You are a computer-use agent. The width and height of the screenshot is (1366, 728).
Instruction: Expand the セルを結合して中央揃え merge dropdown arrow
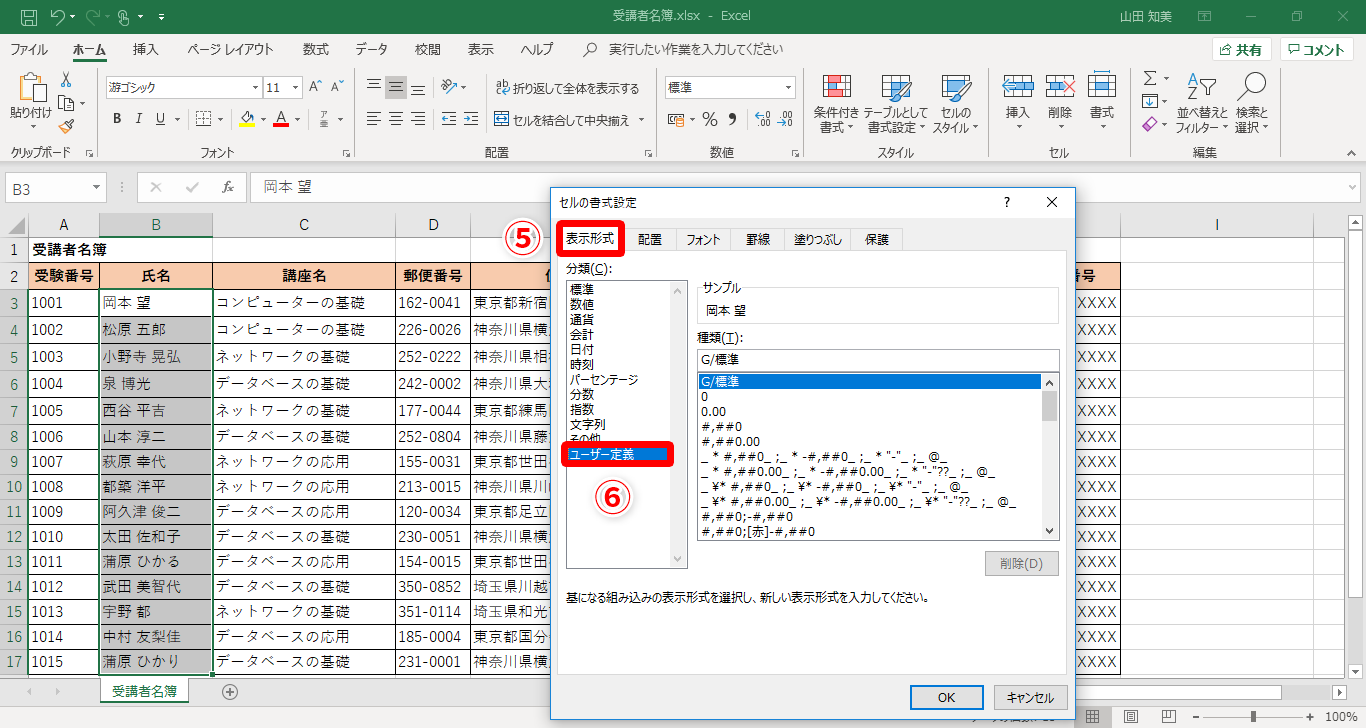click(640, 120)
